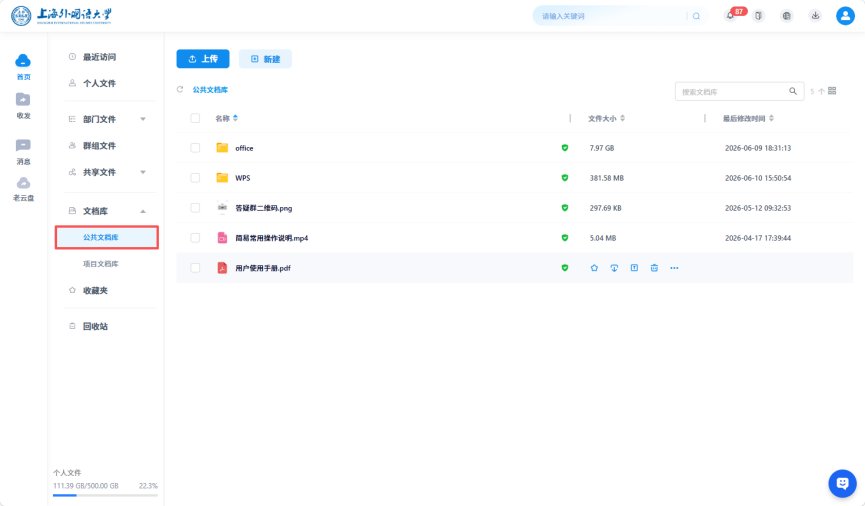Click the green shield on office row
The height and width of the screenshot is (506, 865).
[x=564, y=148]
